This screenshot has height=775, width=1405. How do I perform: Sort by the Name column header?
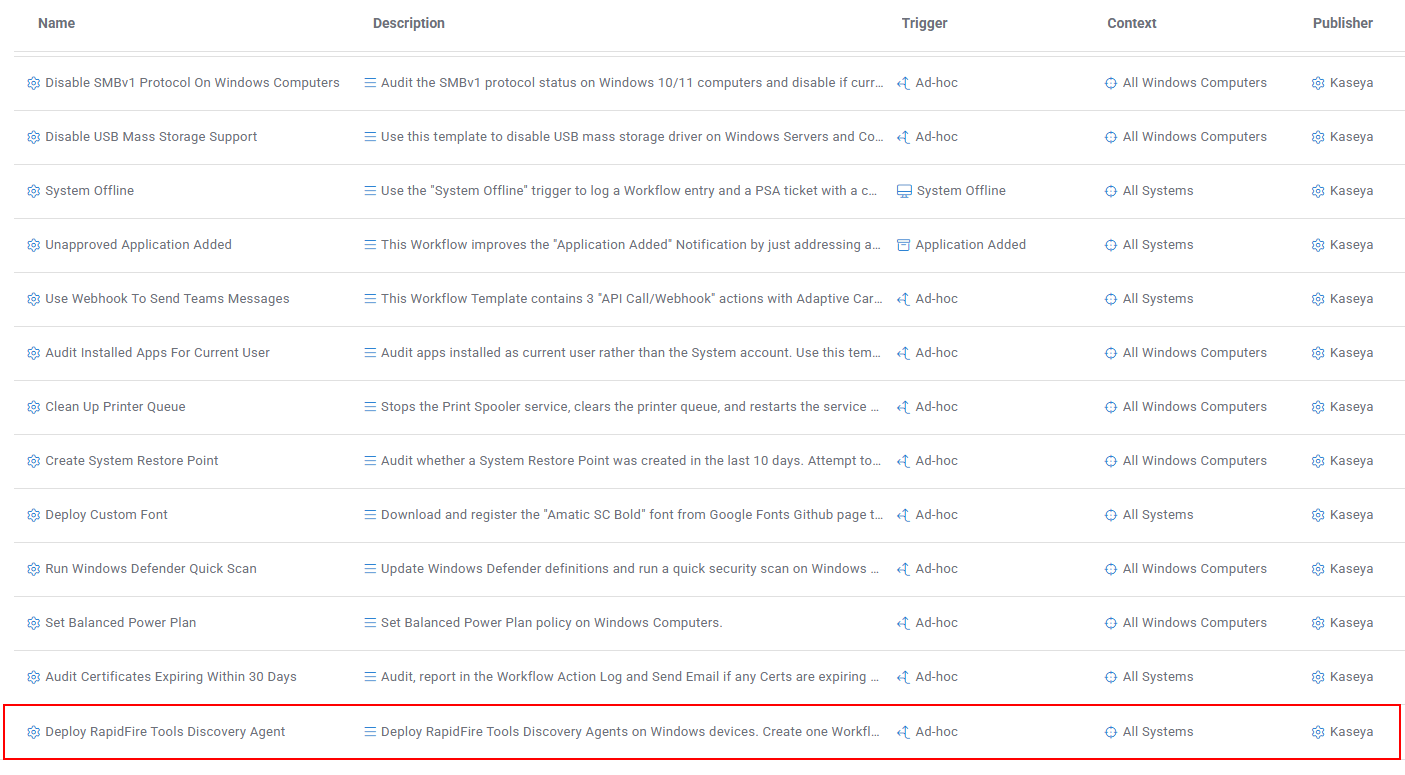(x=56, y=23)
